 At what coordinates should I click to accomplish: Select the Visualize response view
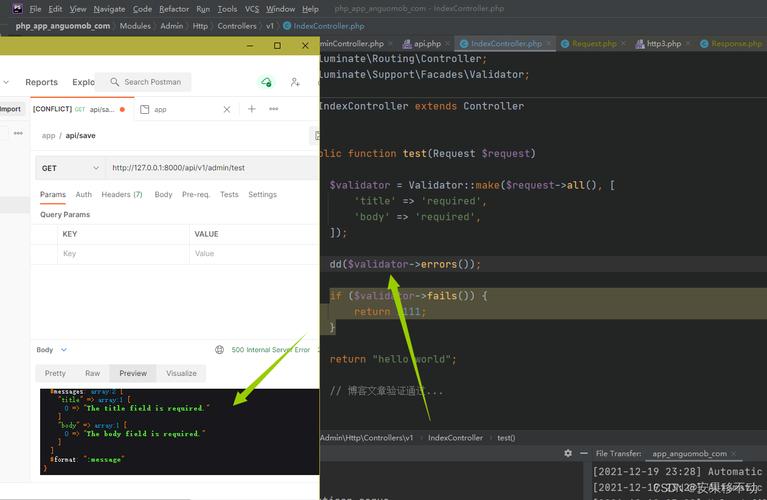[181, 373]
